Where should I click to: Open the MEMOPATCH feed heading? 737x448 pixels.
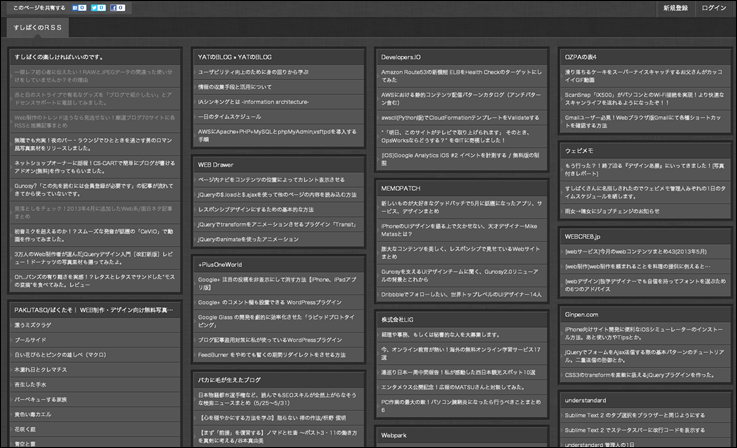402,187
